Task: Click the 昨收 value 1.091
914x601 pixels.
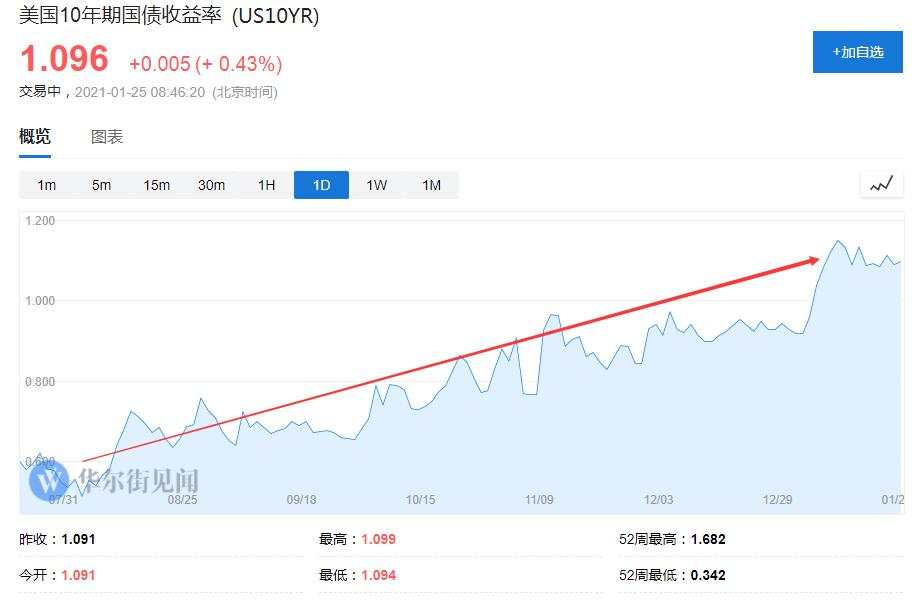Action: click(78, 539)
